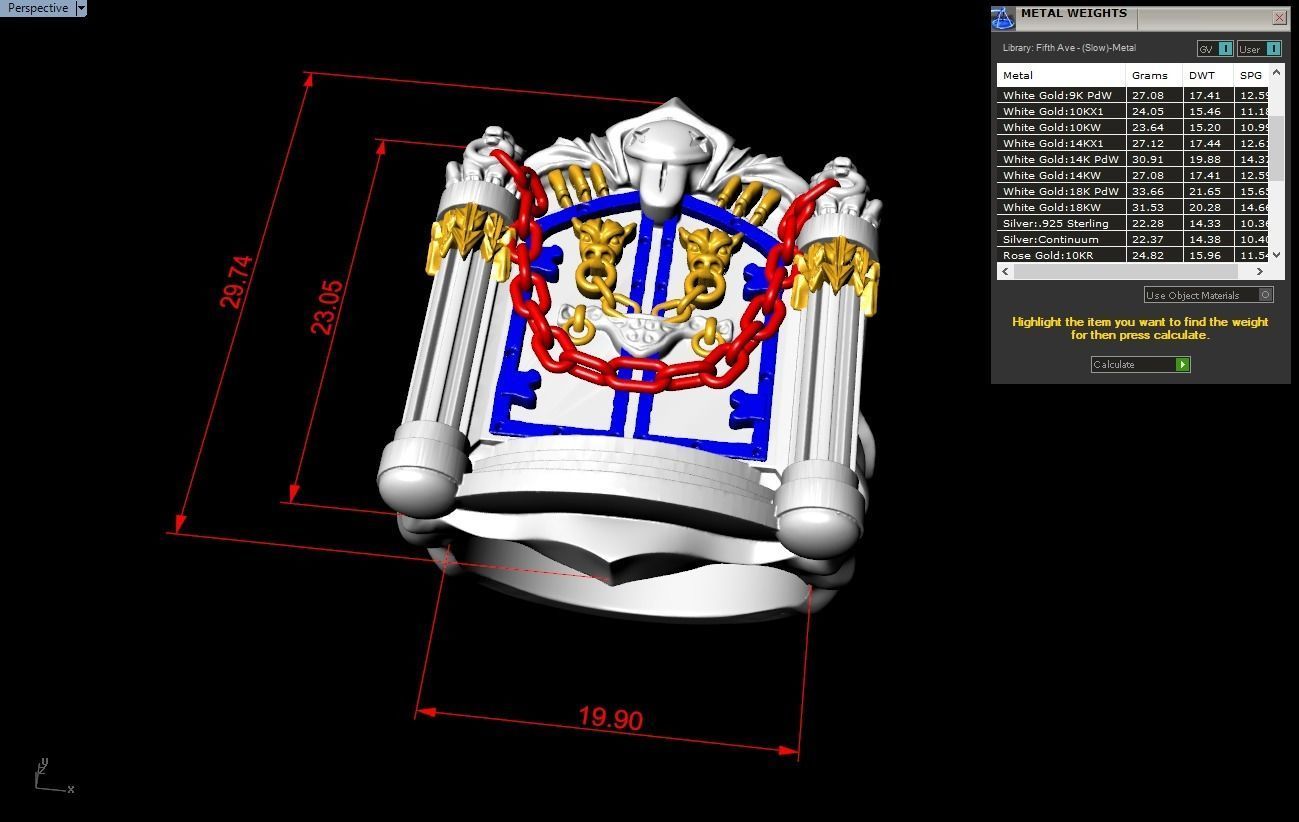Image resolution: width=1299 pixels, height=822 pixels.
Task: Click the table's scroll down arrow
Action: (x=1276, y=255)
